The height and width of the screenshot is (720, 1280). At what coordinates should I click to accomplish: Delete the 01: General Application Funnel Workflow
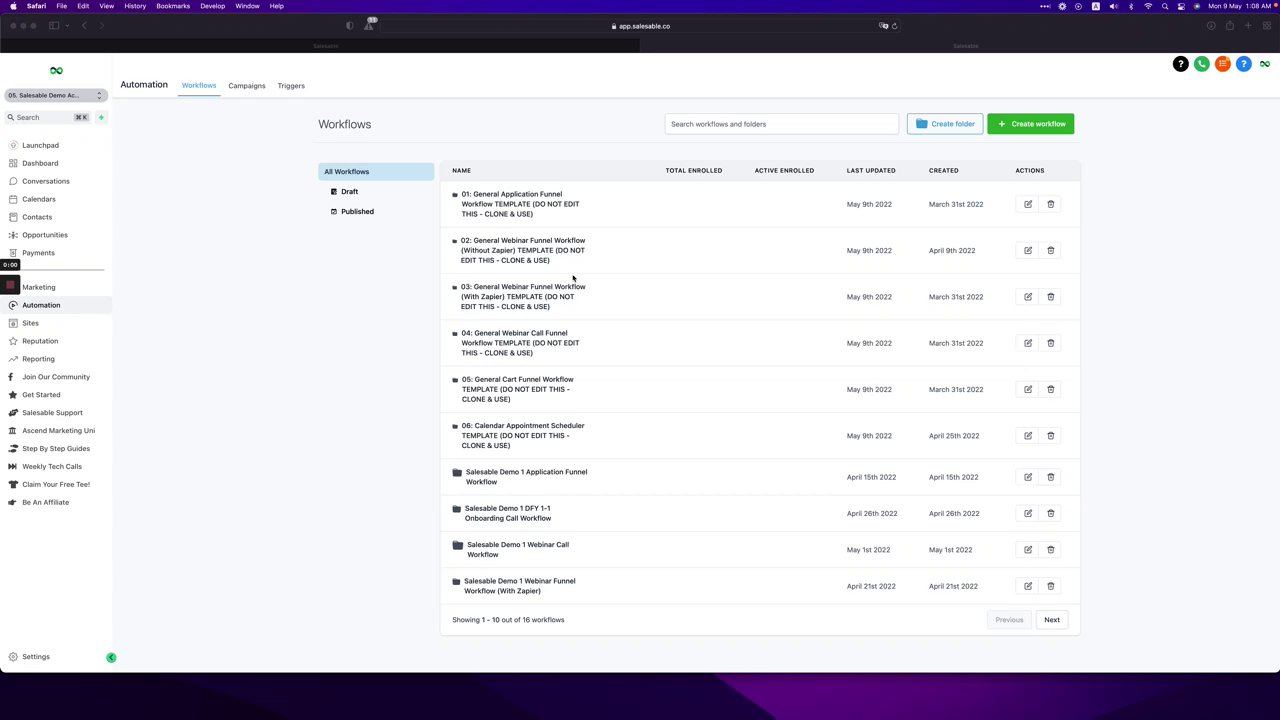coord(1050,204)
